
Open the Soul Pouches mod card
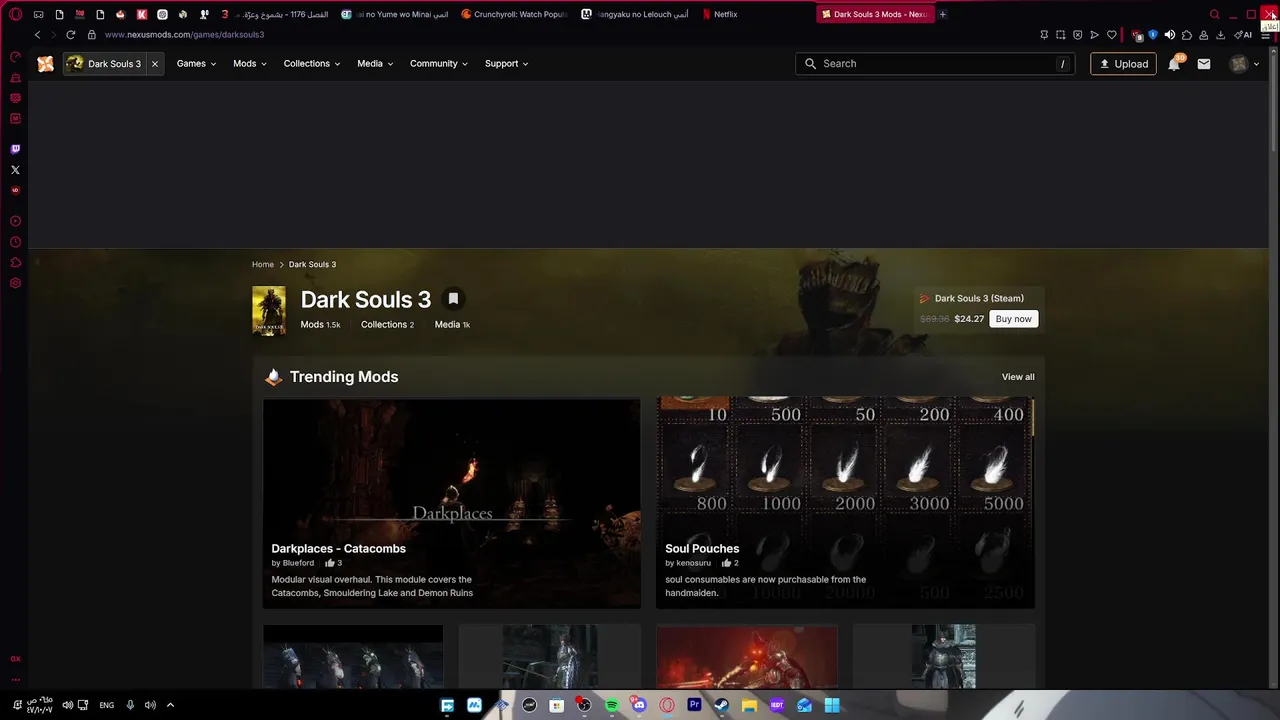tap(845, 503)
